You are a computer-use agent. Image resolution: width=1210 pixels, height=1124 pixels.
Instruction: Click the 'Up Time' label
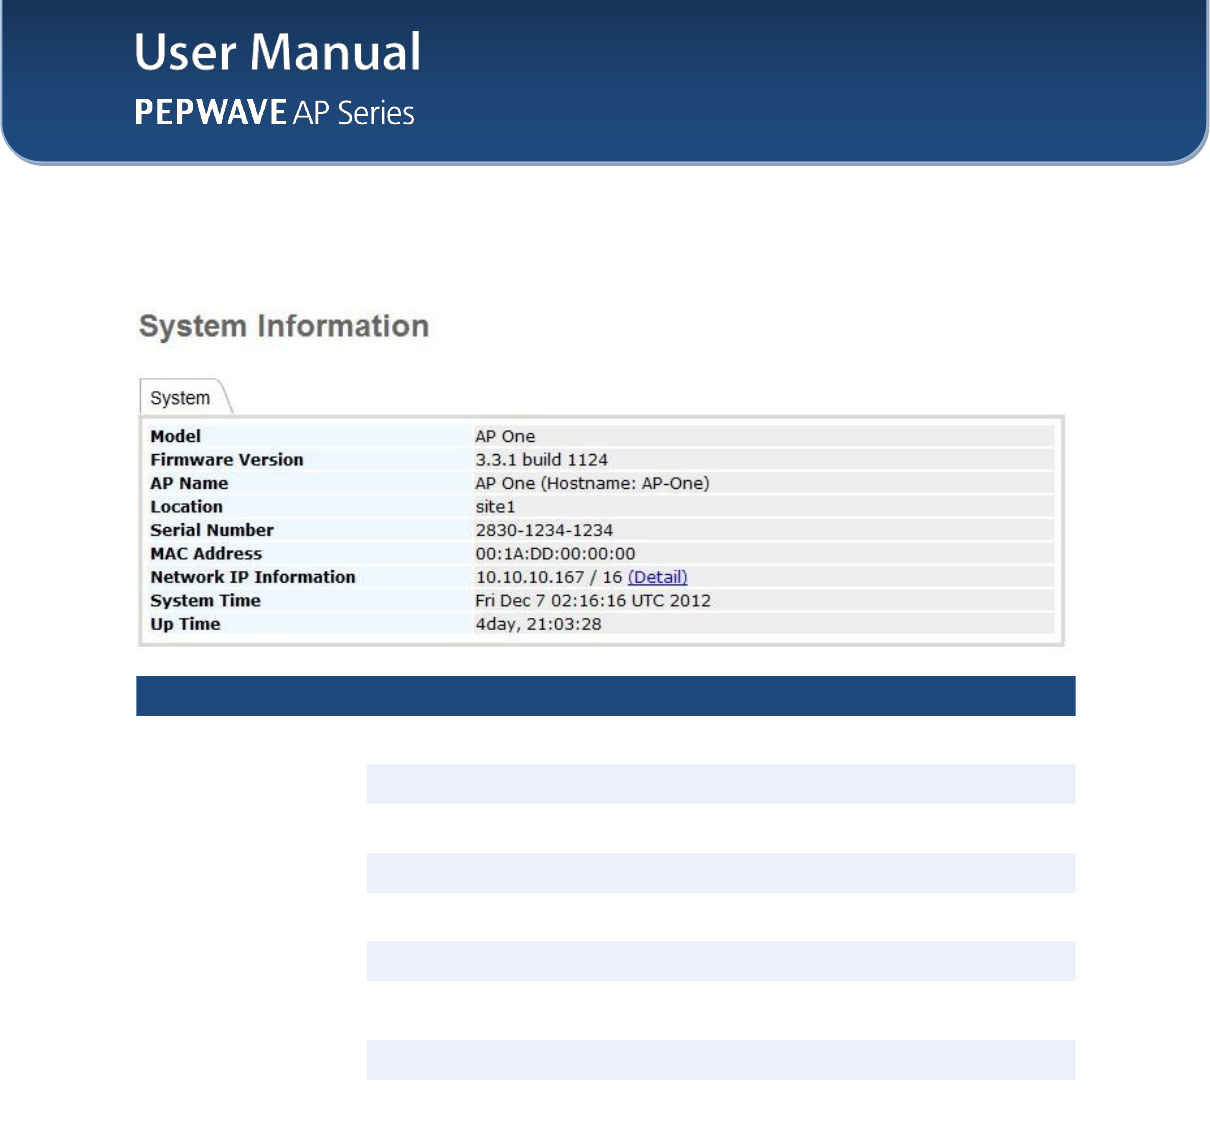185,624
